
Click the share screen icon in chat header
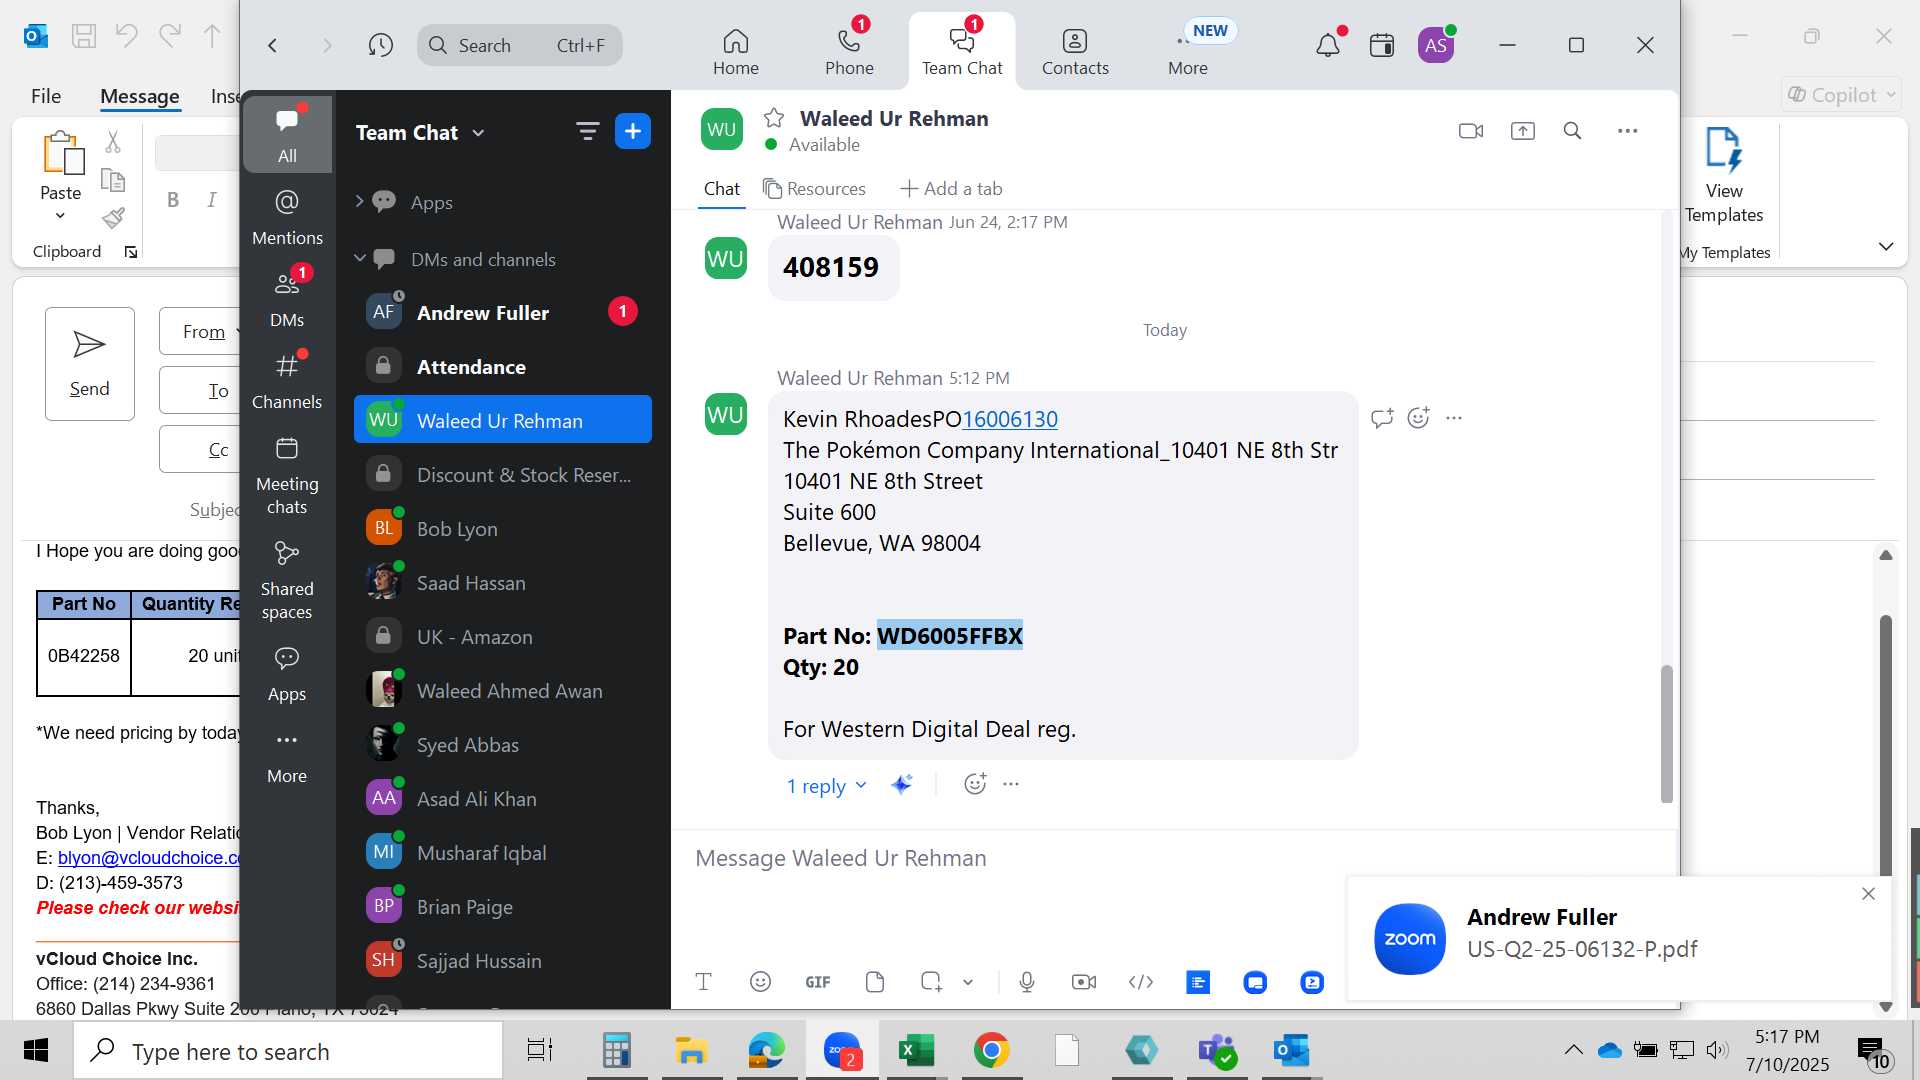1522,131
